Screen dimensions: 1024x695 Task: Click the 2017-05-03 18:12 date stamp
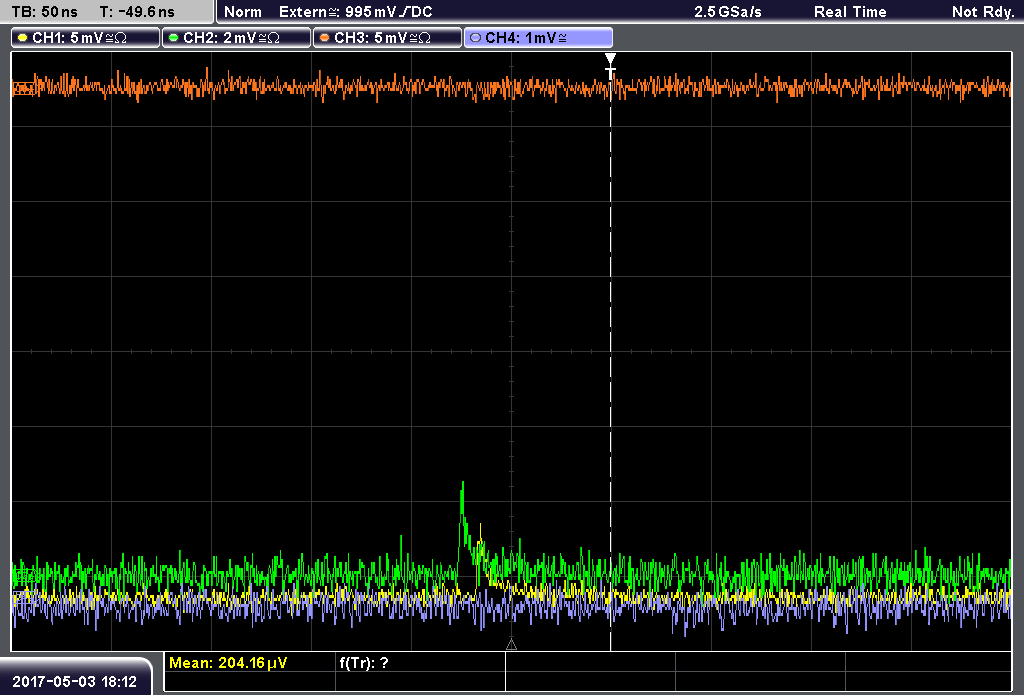tap(74, 682)
